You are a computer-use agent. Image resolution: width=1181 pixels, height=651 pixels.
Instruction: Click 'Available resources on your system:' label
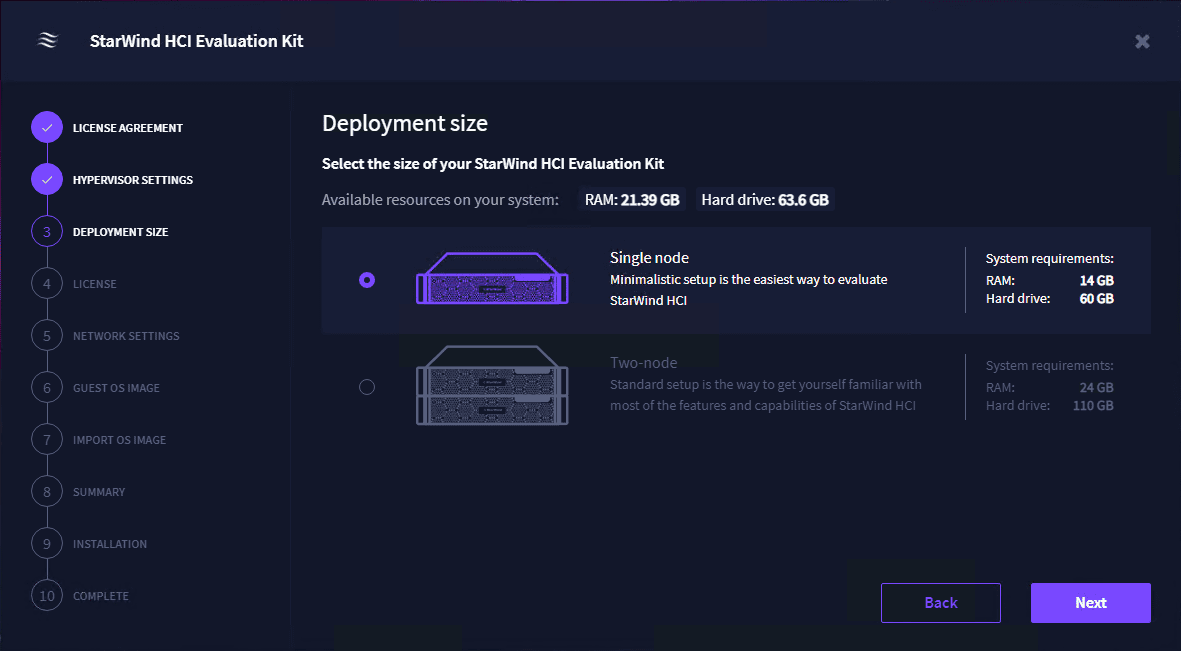coord(441,200)
